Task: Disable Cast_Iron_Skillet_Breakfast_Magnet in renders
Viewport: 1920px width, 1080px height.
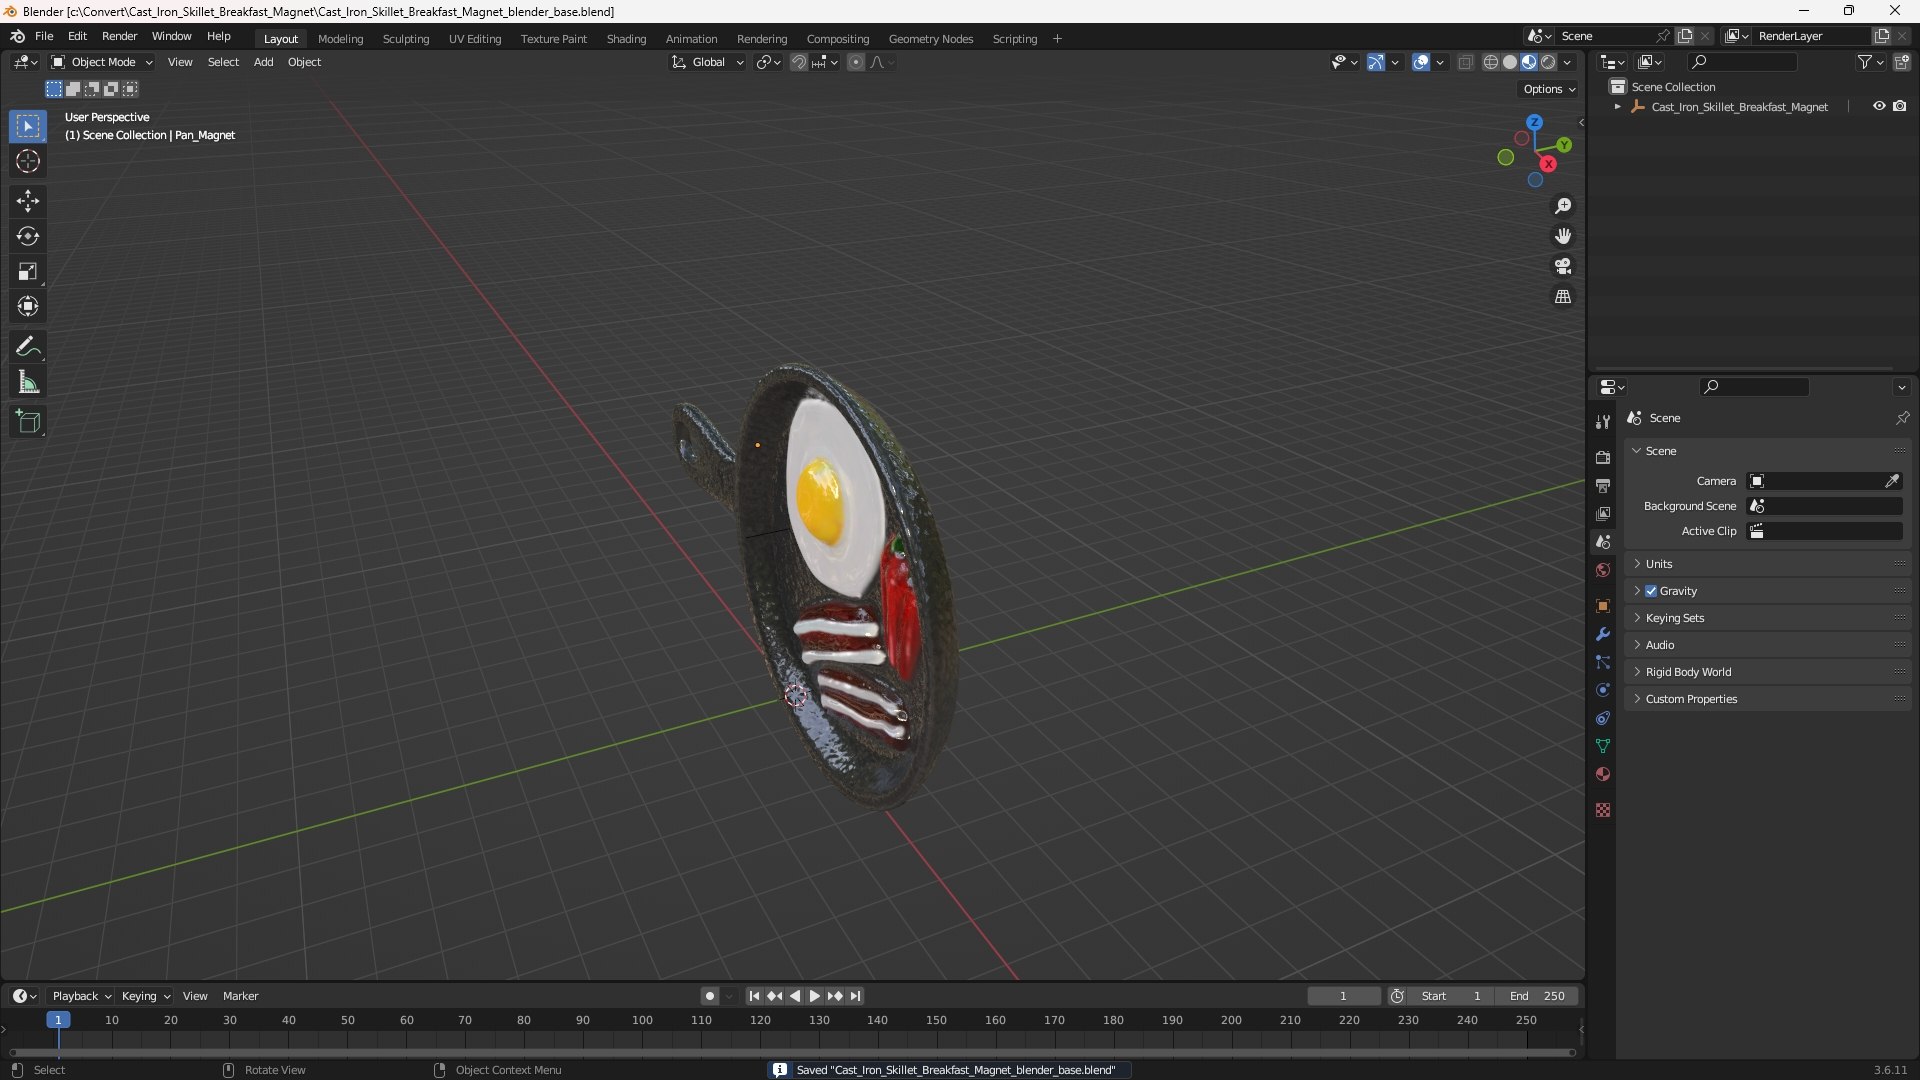Action: point(1900,106)
